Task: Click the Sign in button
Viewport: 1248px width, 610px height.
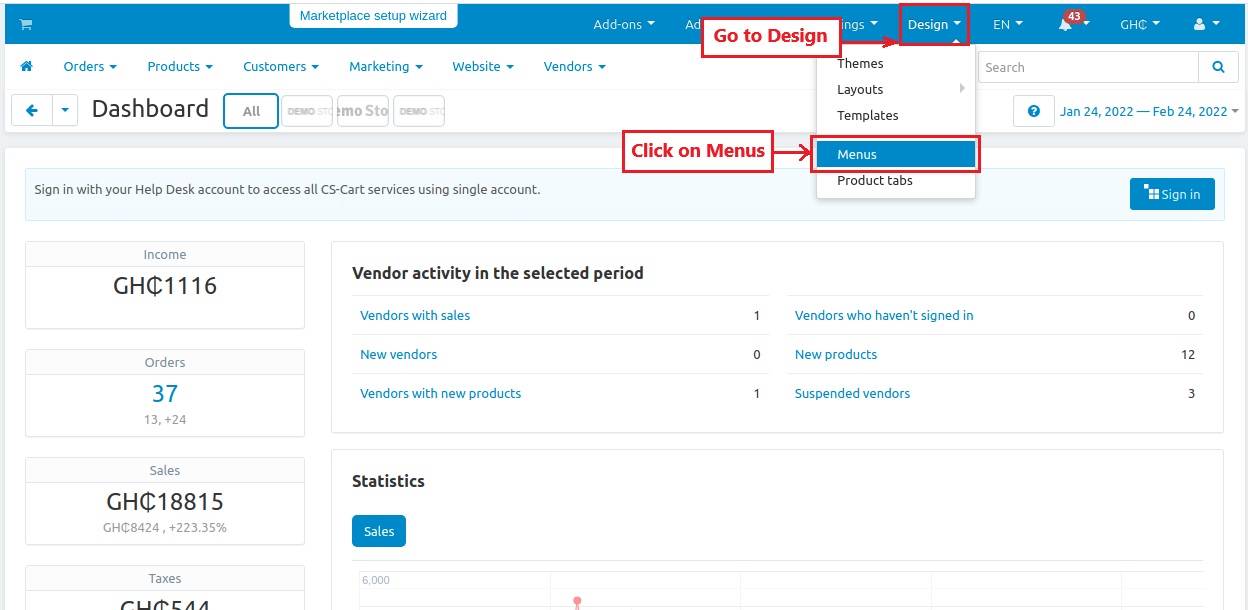Action: click(x=1172, y=194)
